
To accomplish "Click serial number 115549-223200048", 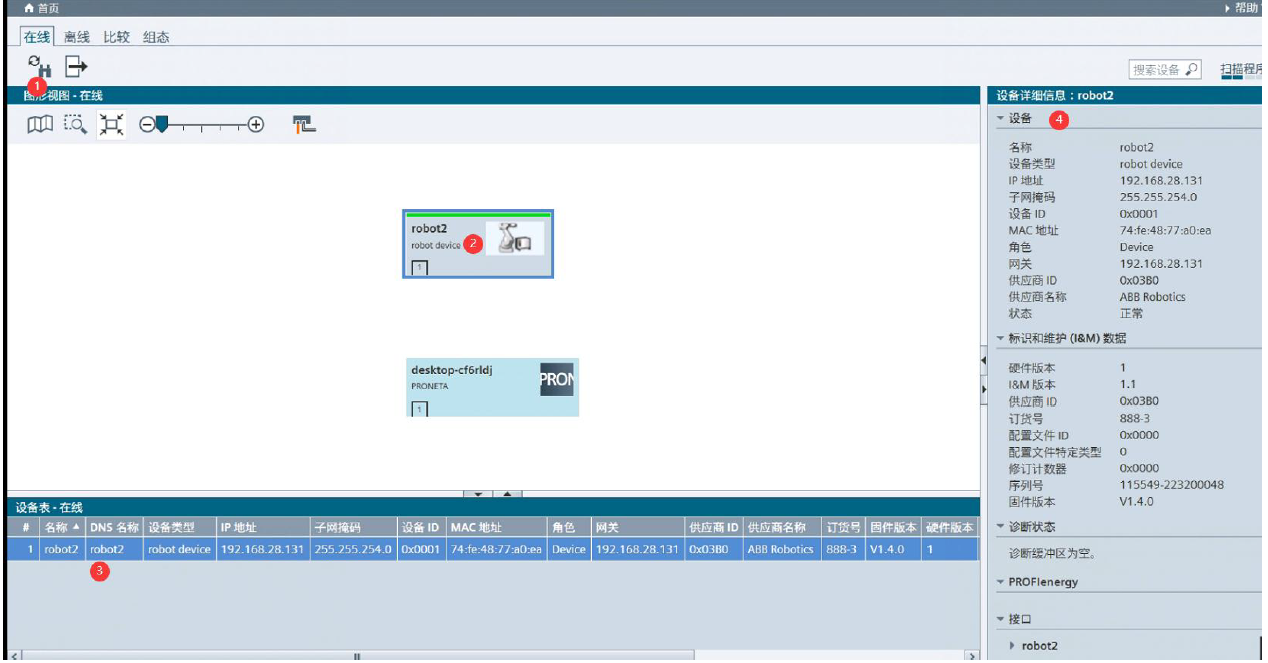I will [1172, 485].
